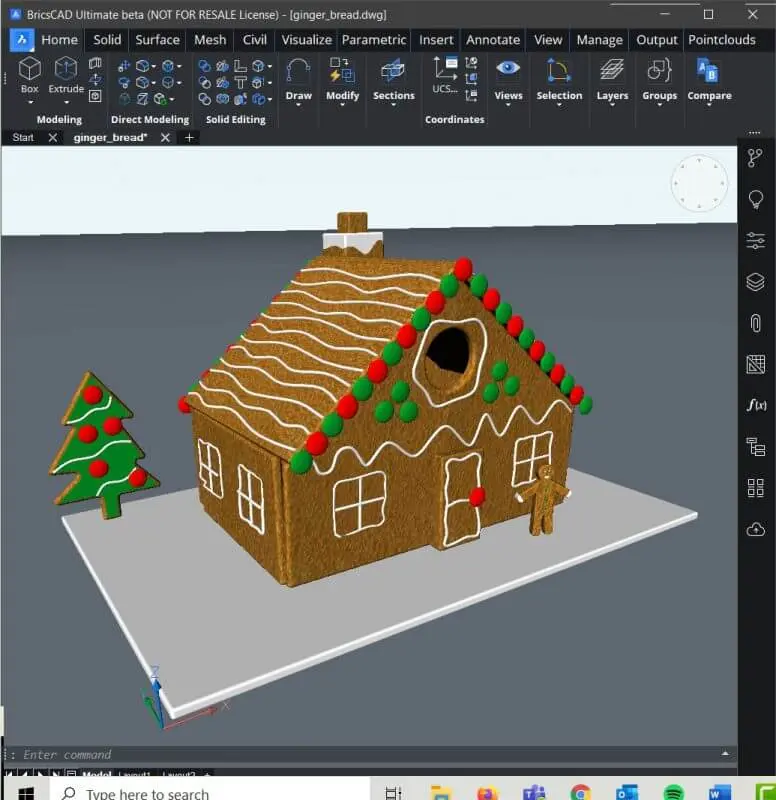Screen dimensions: 776x800
Task: Open the Parametric ribbon tab
Action: (374, 40)
